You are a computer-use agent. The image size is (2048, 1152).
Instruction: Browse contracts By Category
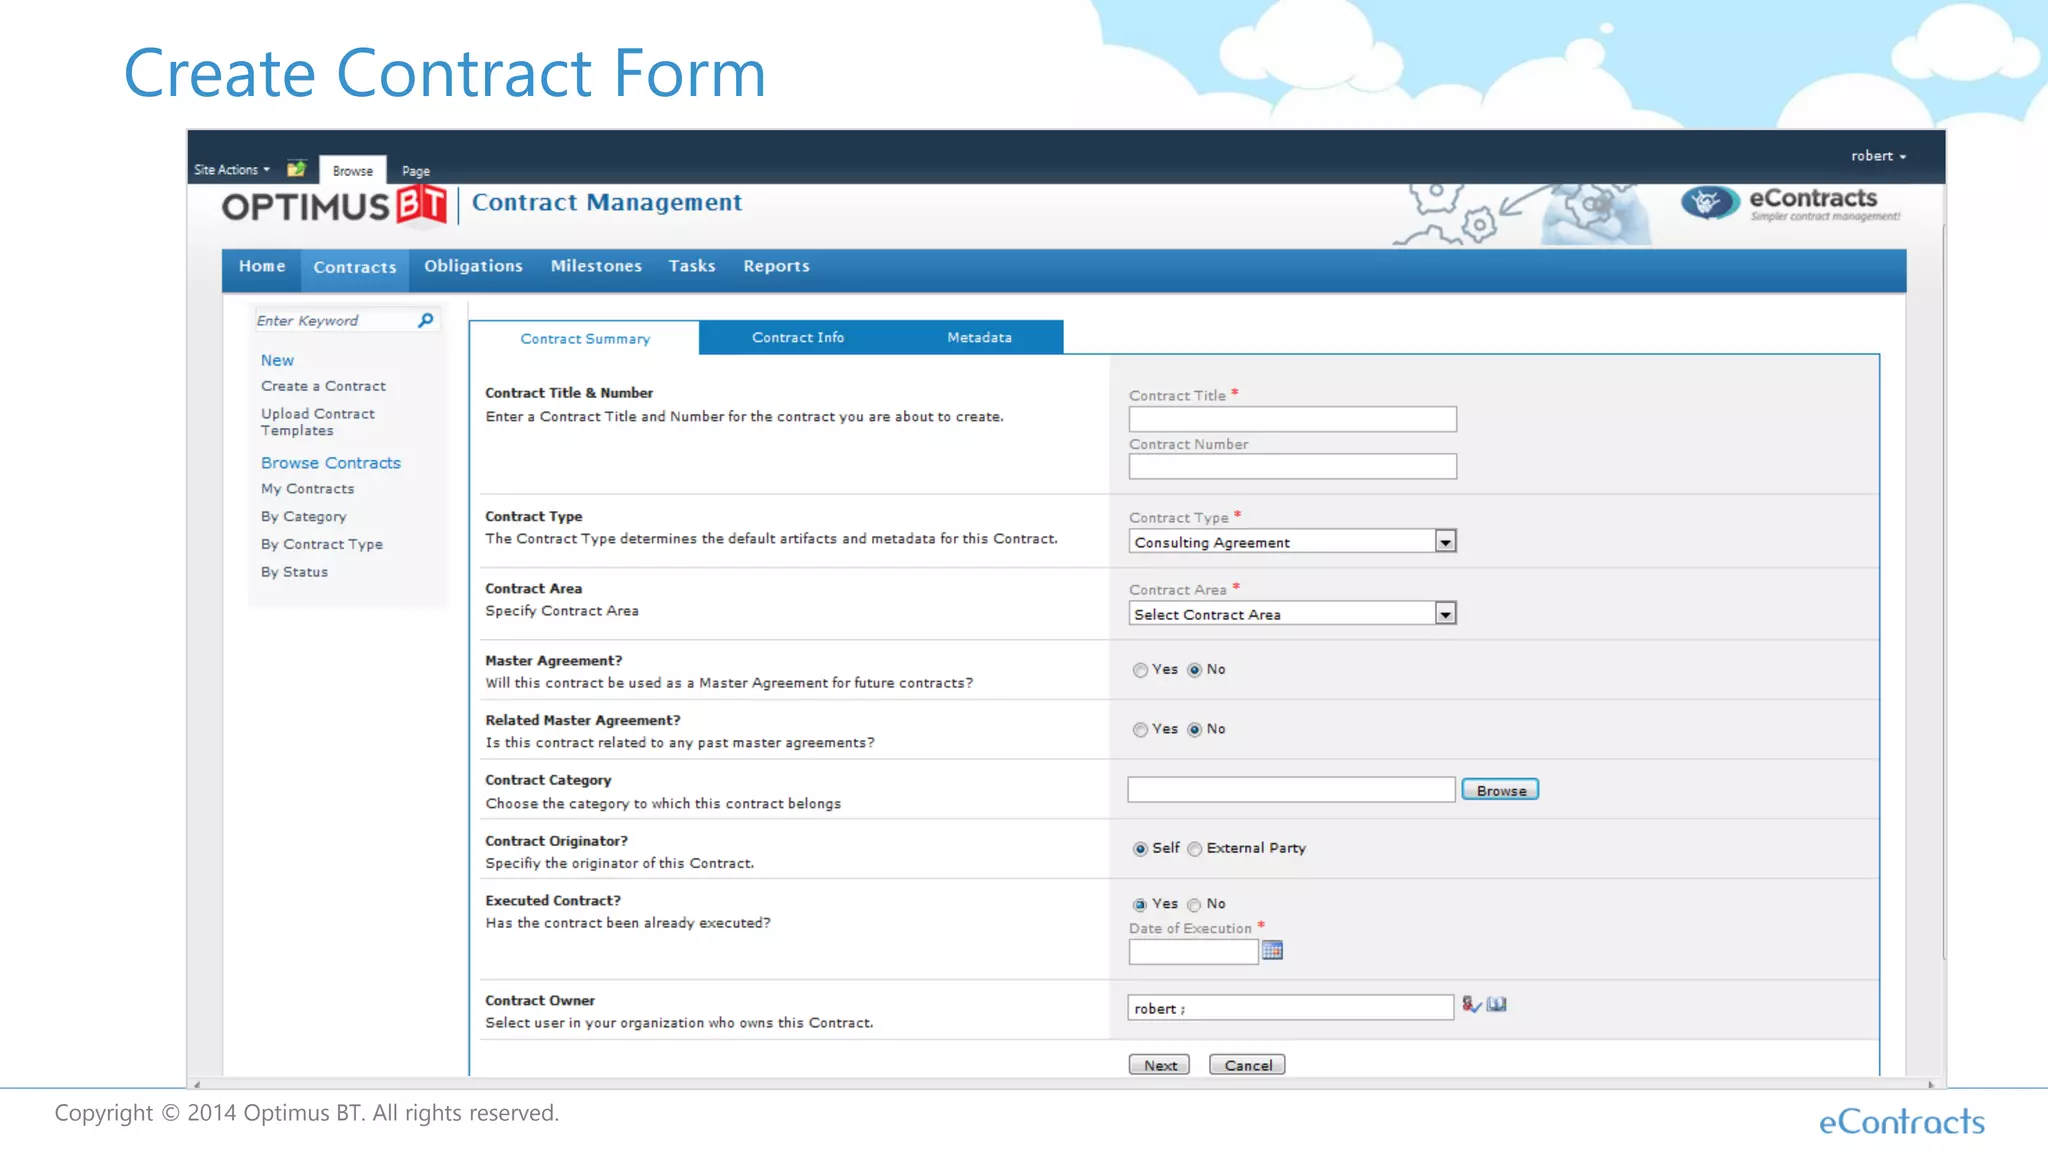tap(303, 517)
